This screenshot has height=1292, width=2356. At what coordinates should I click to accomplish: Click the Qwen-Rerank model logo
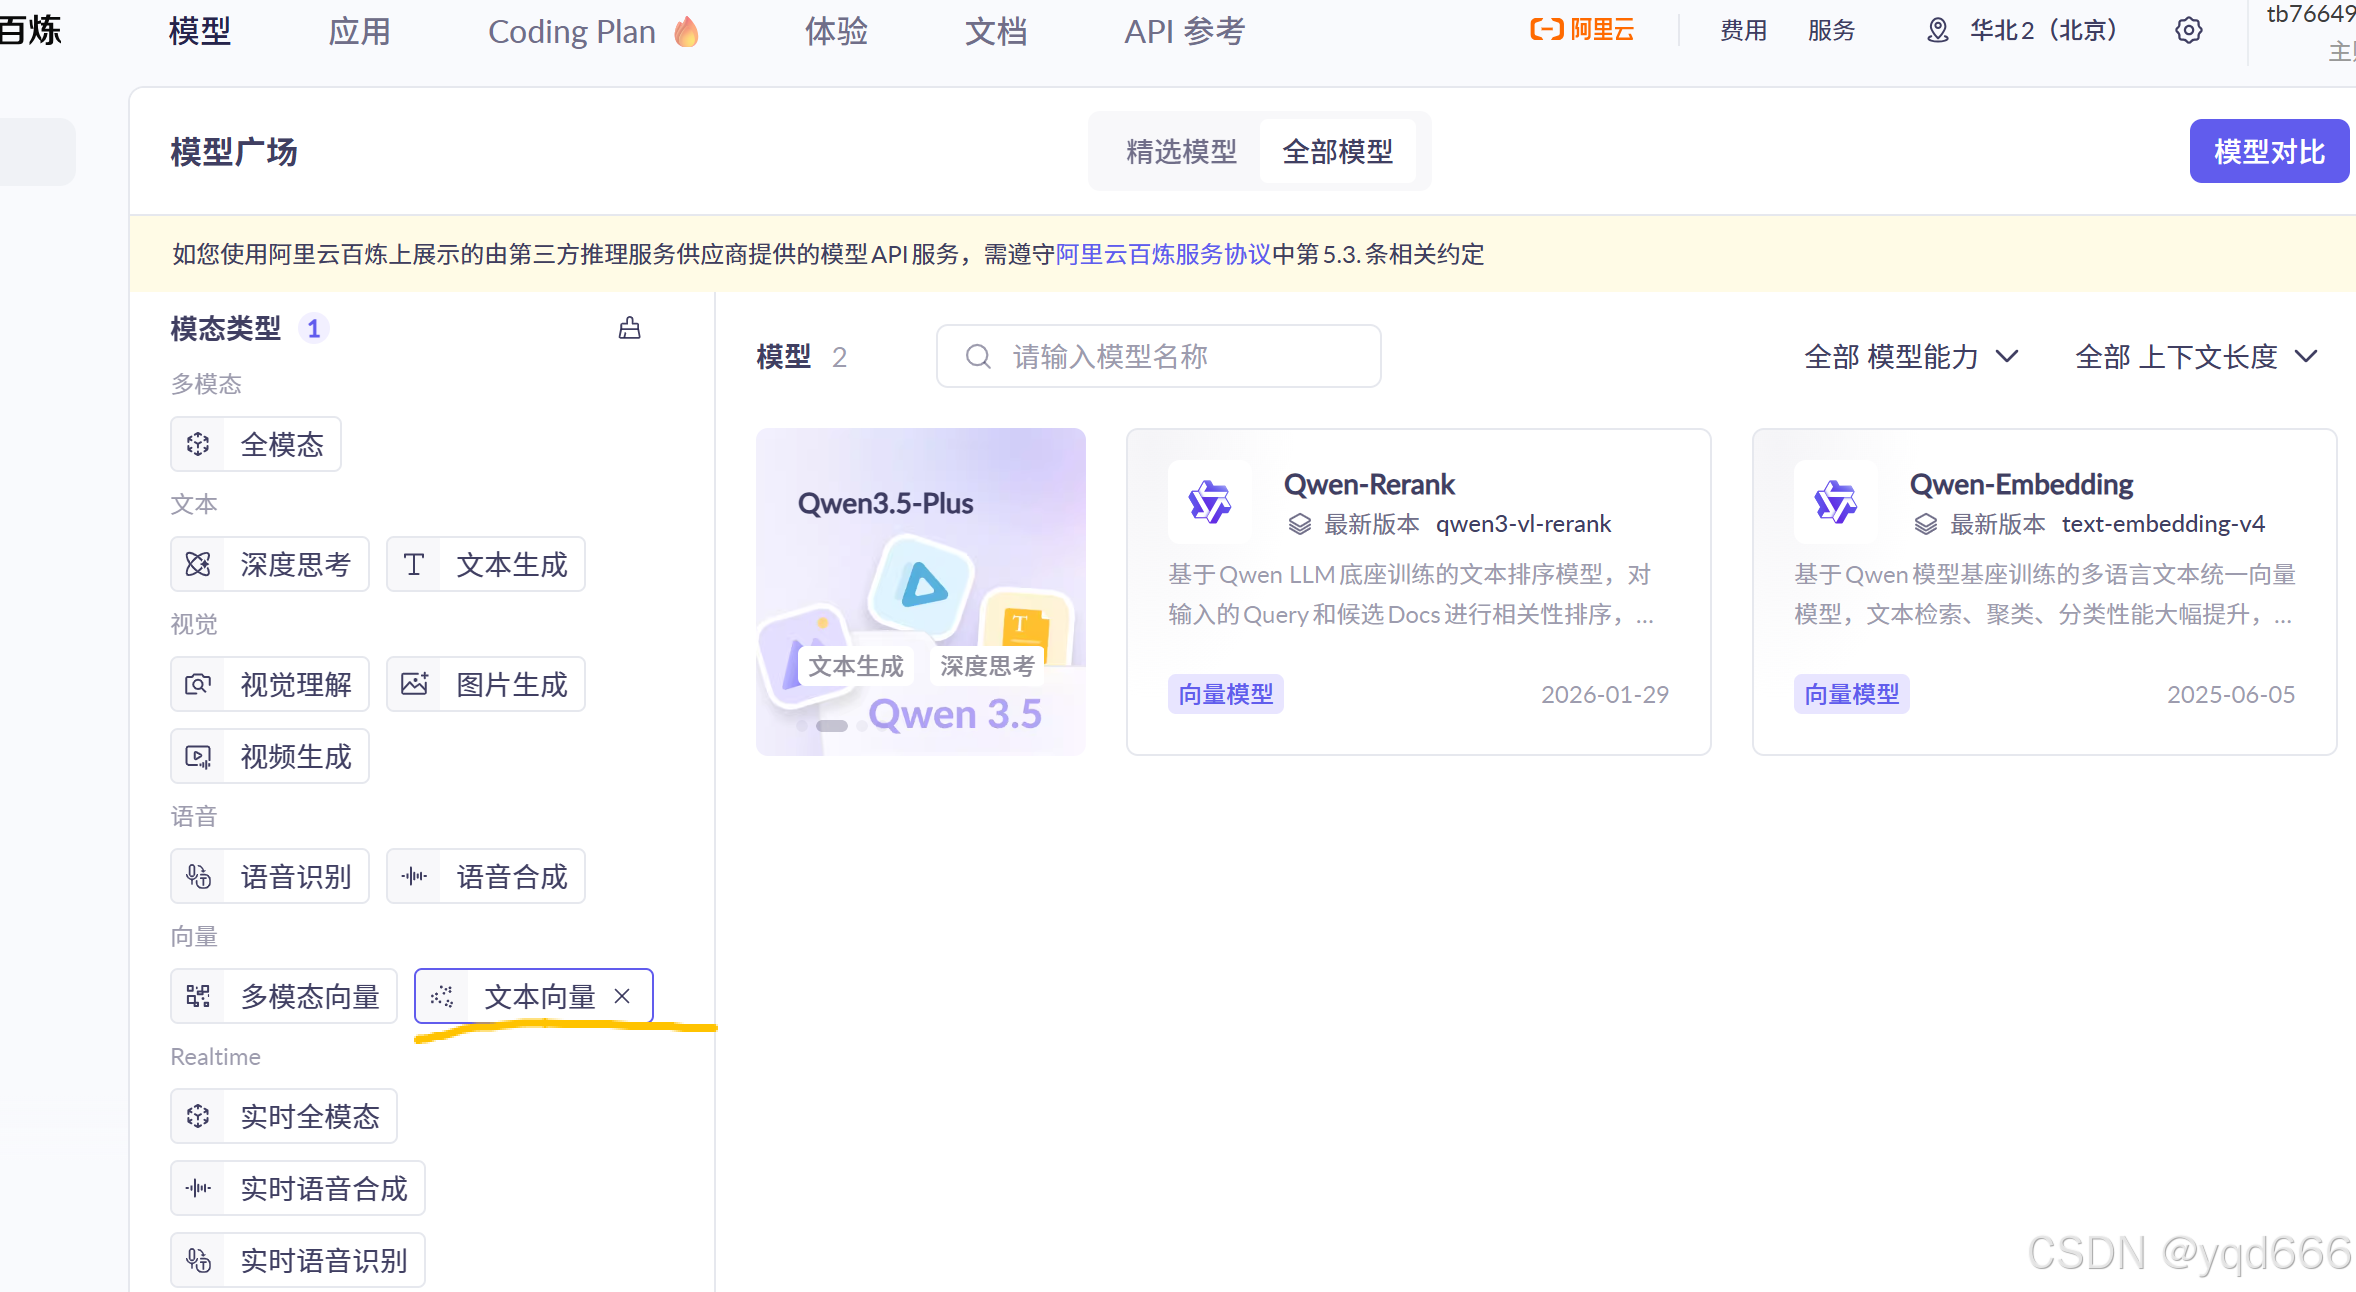1210,502
